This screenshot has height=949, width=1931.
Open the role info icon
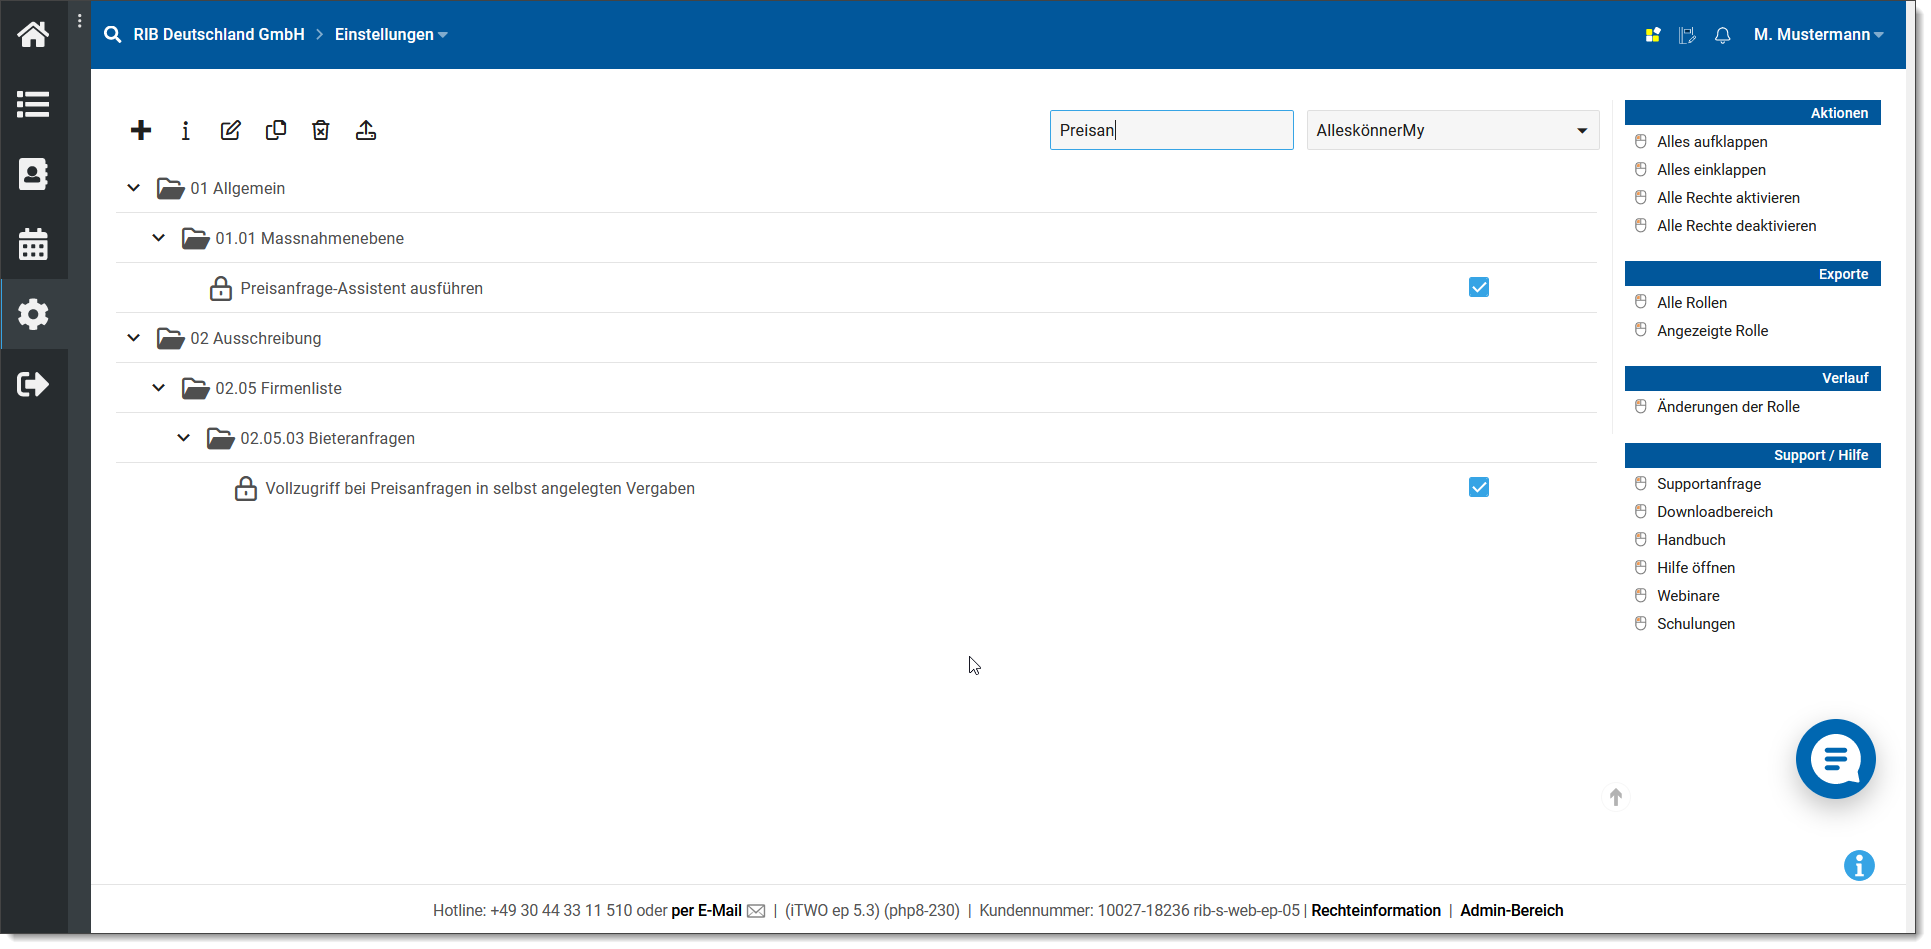click(185, 131)
